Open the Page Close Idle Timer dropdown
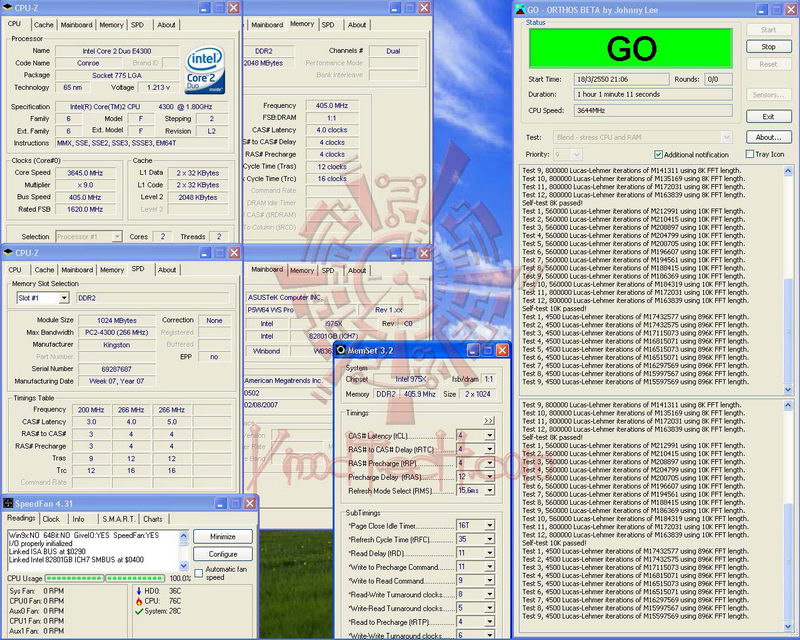 [489, 525]
